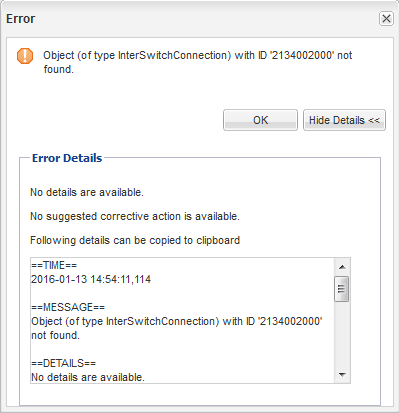
Task: Click the main error message beside the warning icon
Action: click(198, 62)
